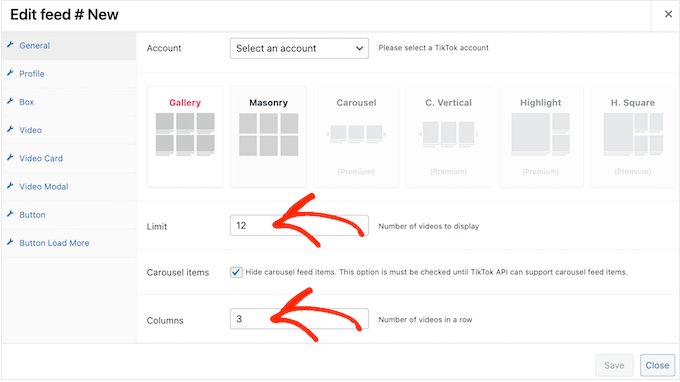680x382 pixels.
Task: Click the Close button
Action: click(x=657, y=365)
